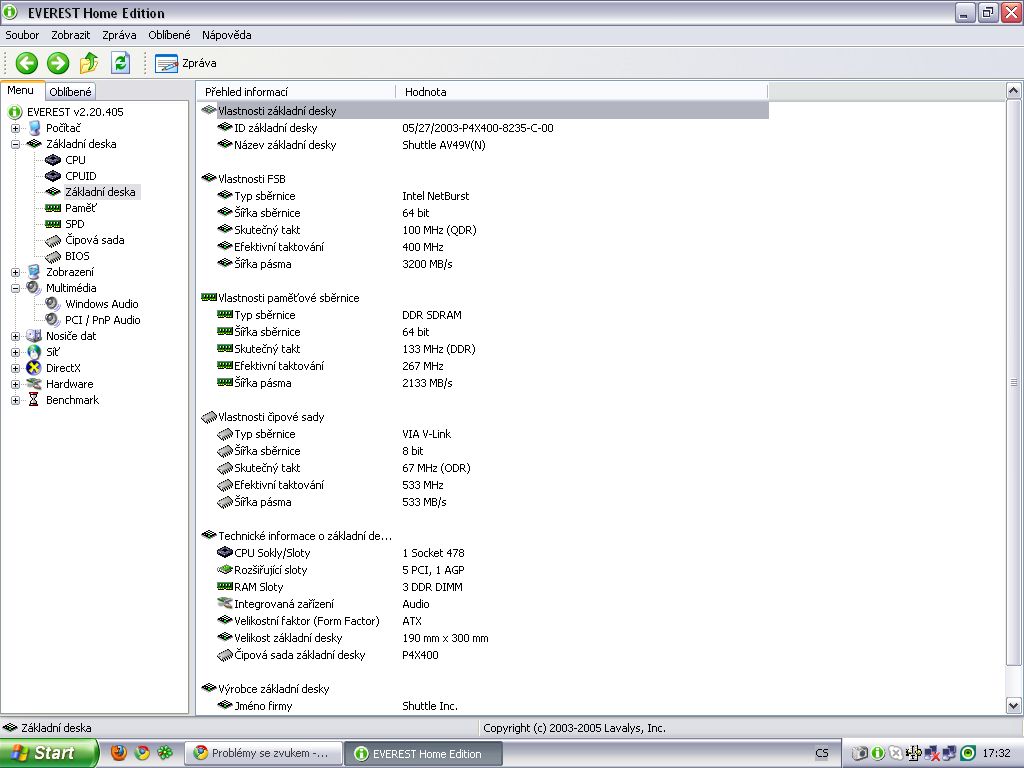Click the Hodnota column header
The image size is (1024, 768).
582,92
